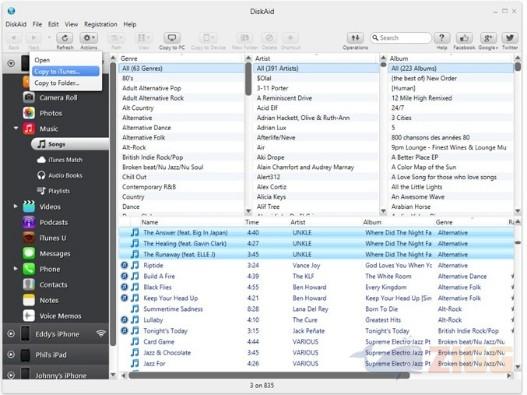The width and height of the screenshot is (527, 395).
Task: Select Videos in the sidebar
Action: [x=50, y=206]
